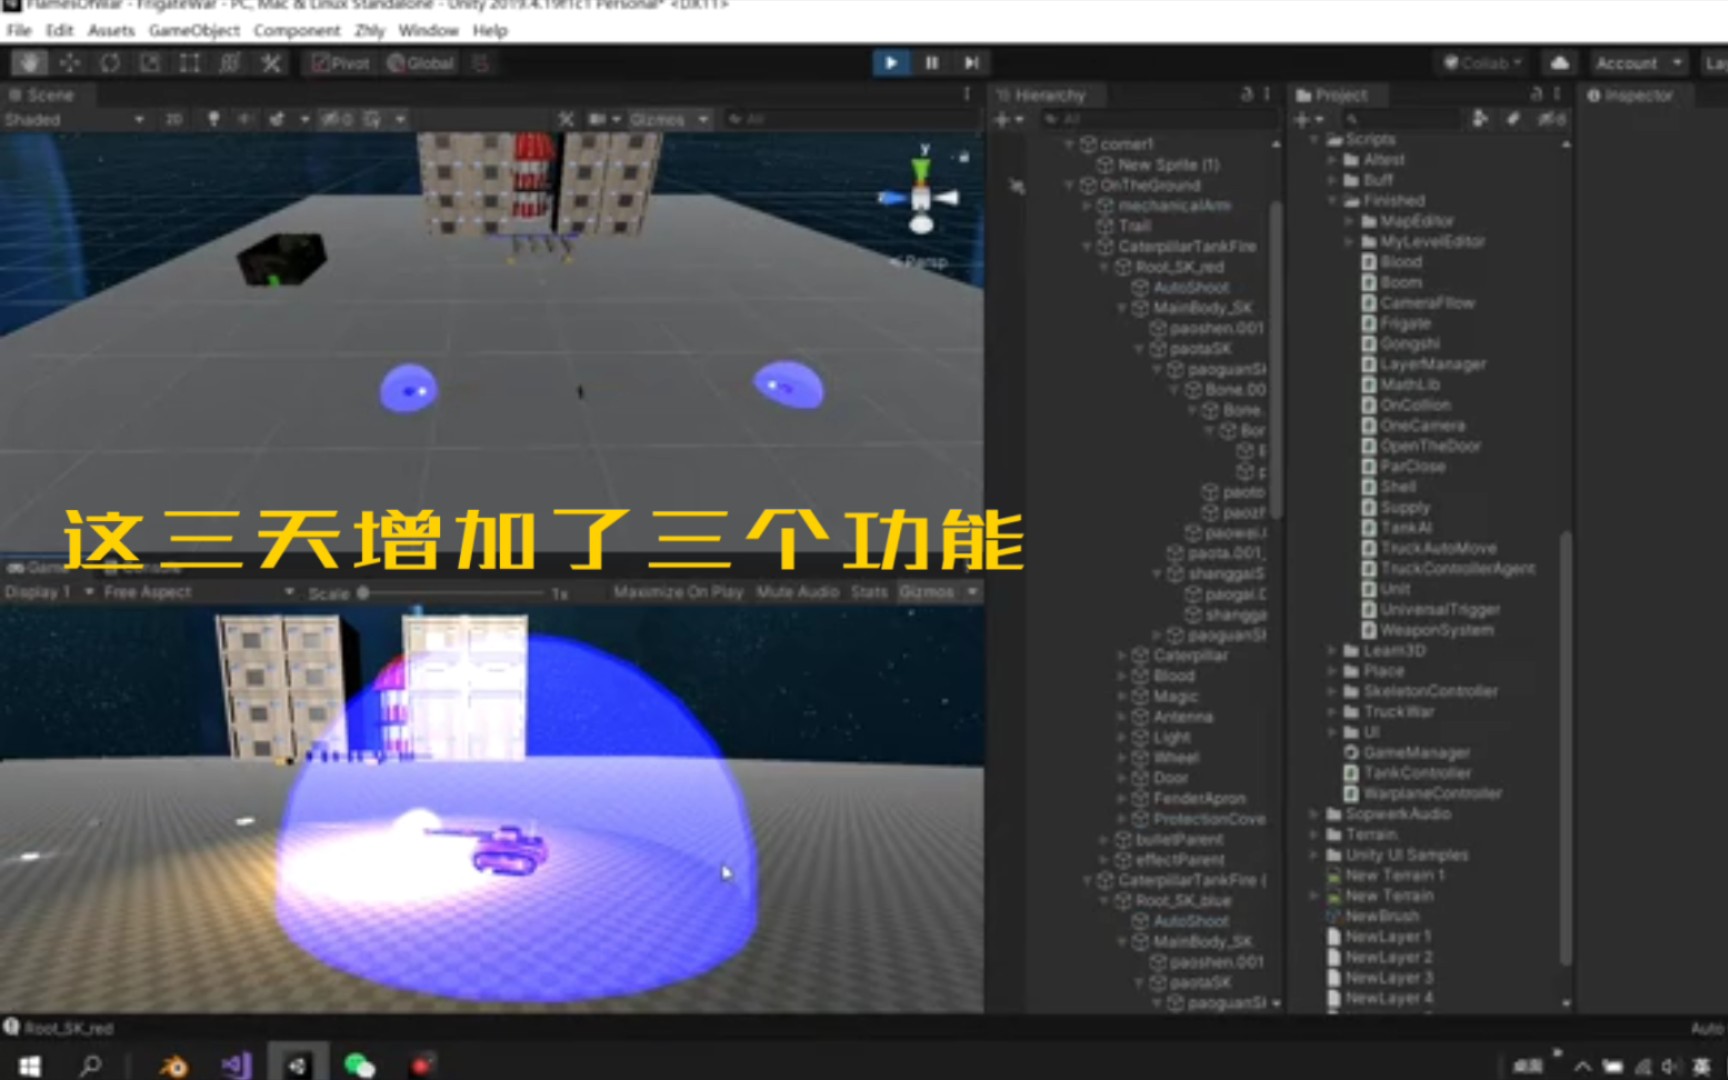Select the WeaponSystem script
This screenshot has width=1728, height=1080.
click(1438, 630)
